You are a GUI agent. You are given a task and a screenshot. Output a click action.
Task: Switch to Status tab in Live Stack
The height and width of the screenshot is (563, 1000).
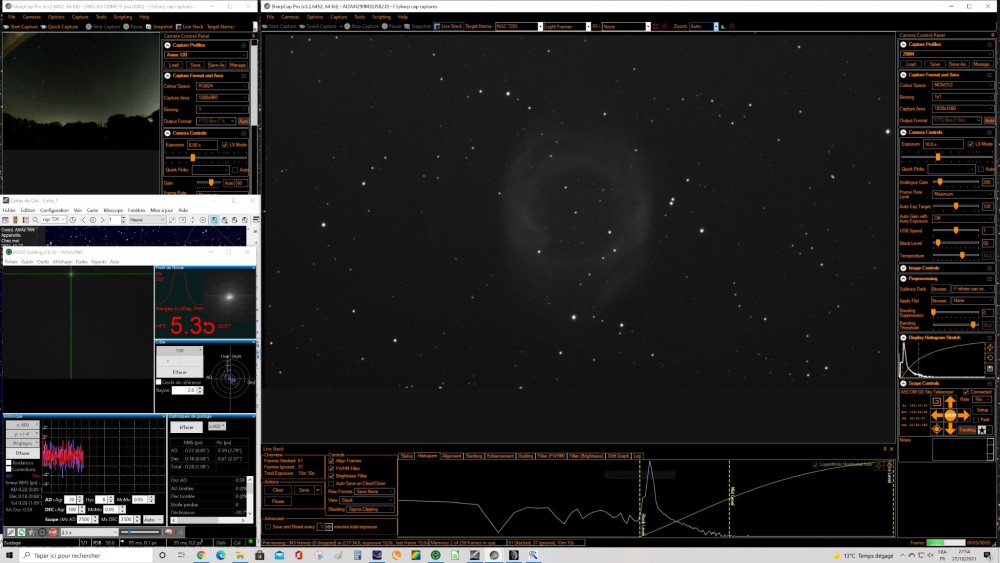[x=407, y=456]
